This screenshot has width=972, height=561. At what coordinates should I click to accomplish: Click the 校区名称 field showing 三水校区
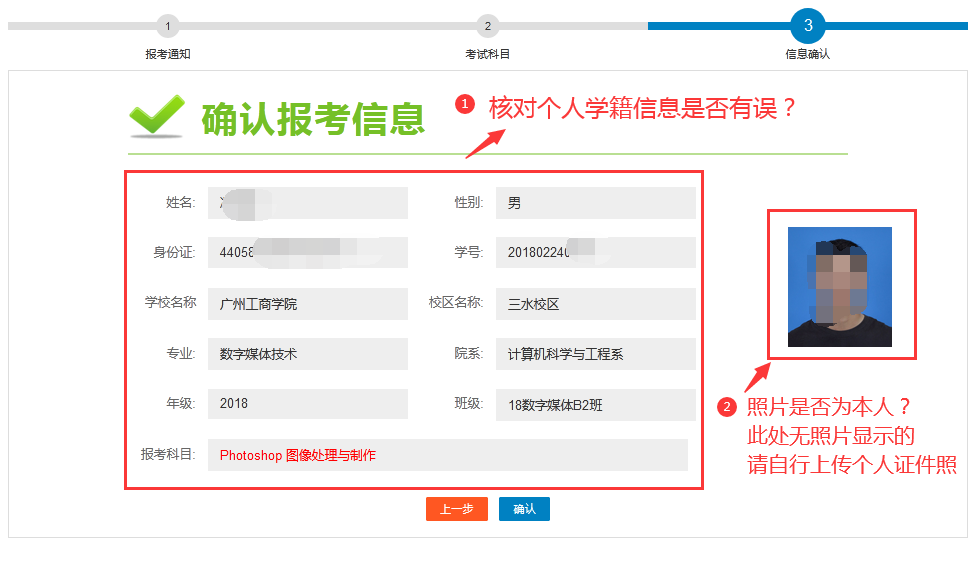pyautogui.click(x=595, y=304)
